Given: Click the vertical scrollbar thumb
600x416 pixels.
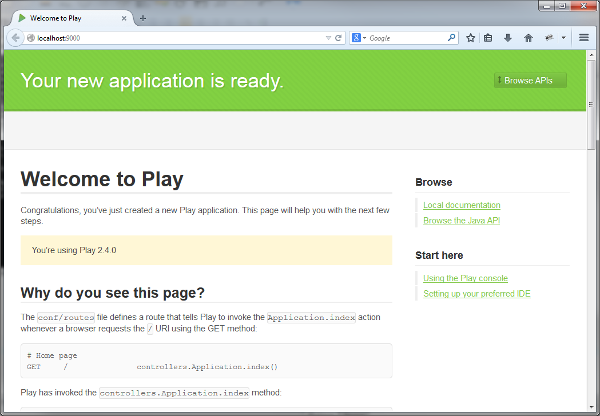Looking at the screenshot, I should pos(591,104).
